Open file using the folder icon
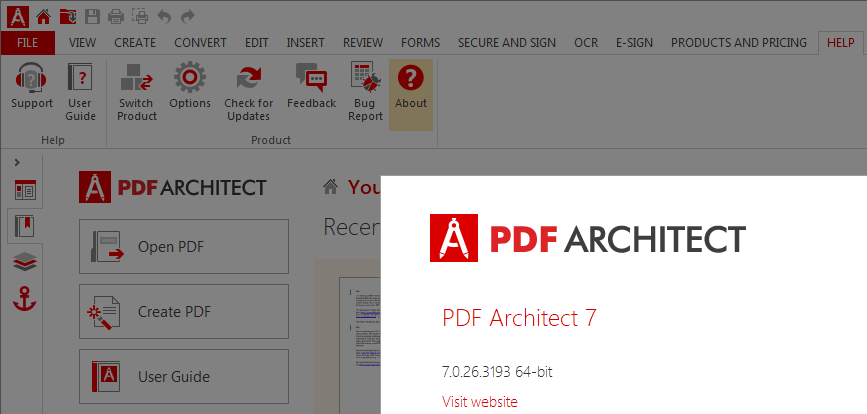 tap(68, 17)
